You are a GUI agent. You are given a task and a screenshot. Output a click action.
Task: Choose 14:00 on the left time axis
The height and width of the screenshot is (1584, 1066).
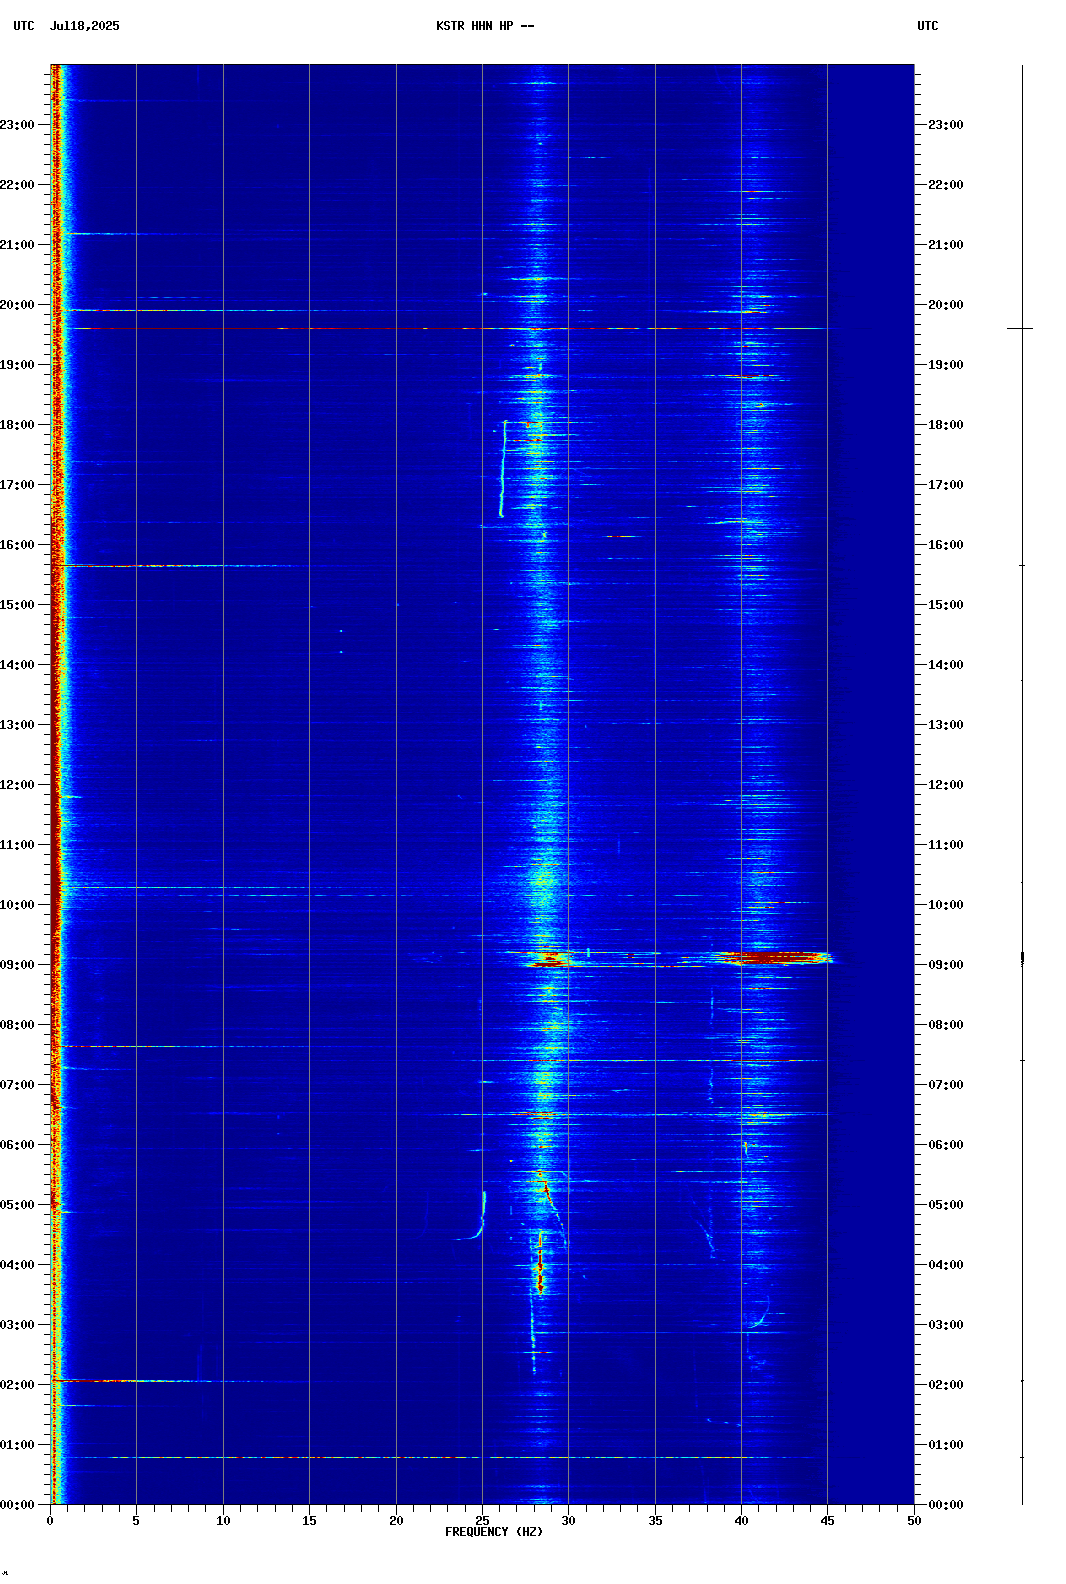pos(17,665)
